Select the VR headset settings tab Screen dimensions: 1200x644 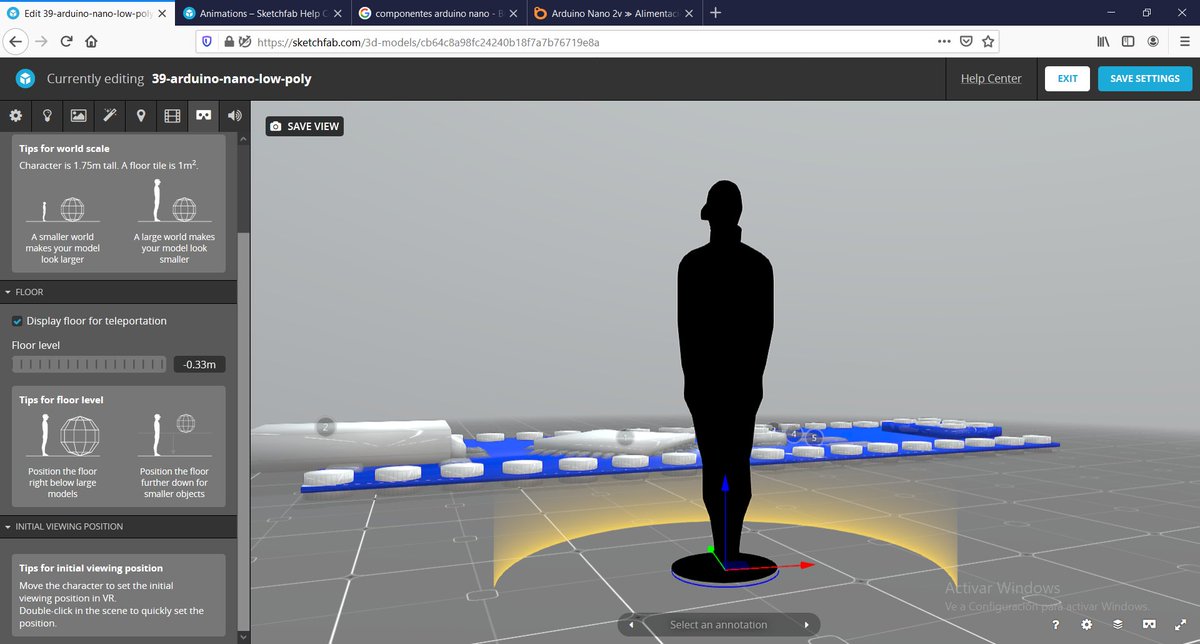pos(204,116)
